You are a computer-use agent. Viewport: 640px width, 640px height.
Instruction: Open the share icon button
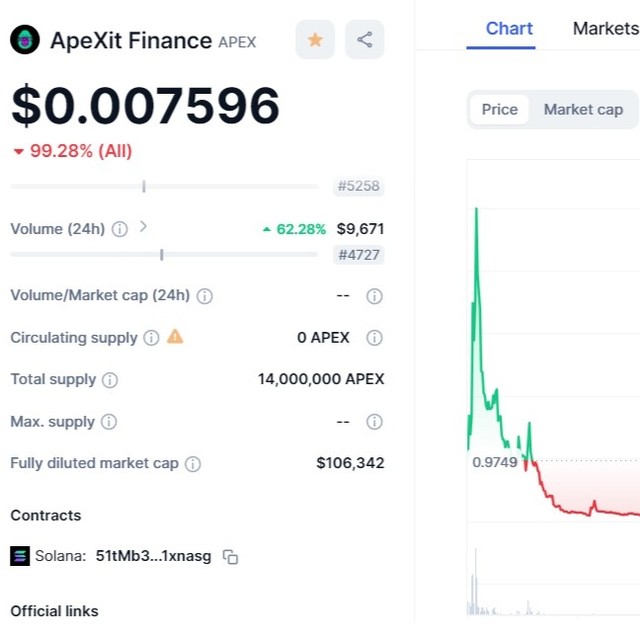point(364,40)
